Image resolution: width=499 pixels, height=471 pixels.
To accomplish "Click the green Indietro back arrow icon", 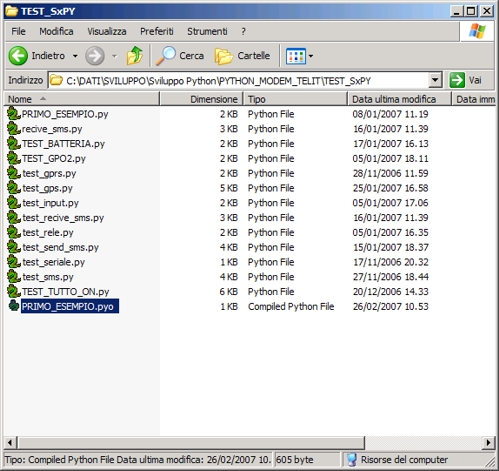I will click(x=18, y=56).
